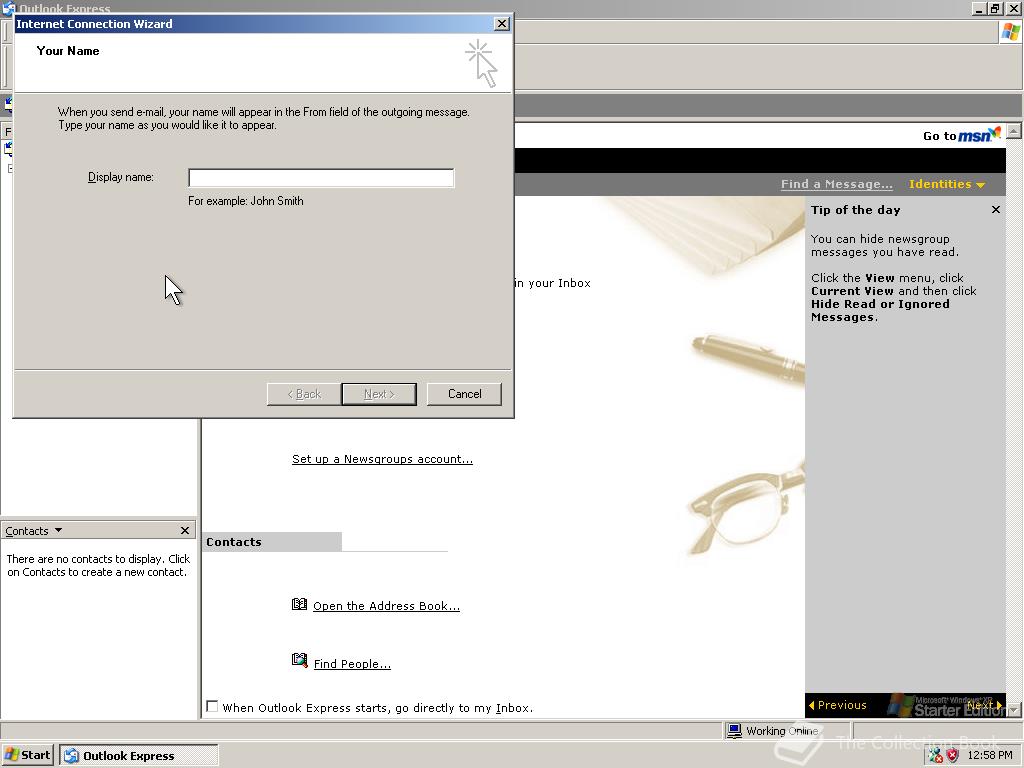Click the system clock showing 12:58 PM

tap(990, 756)
